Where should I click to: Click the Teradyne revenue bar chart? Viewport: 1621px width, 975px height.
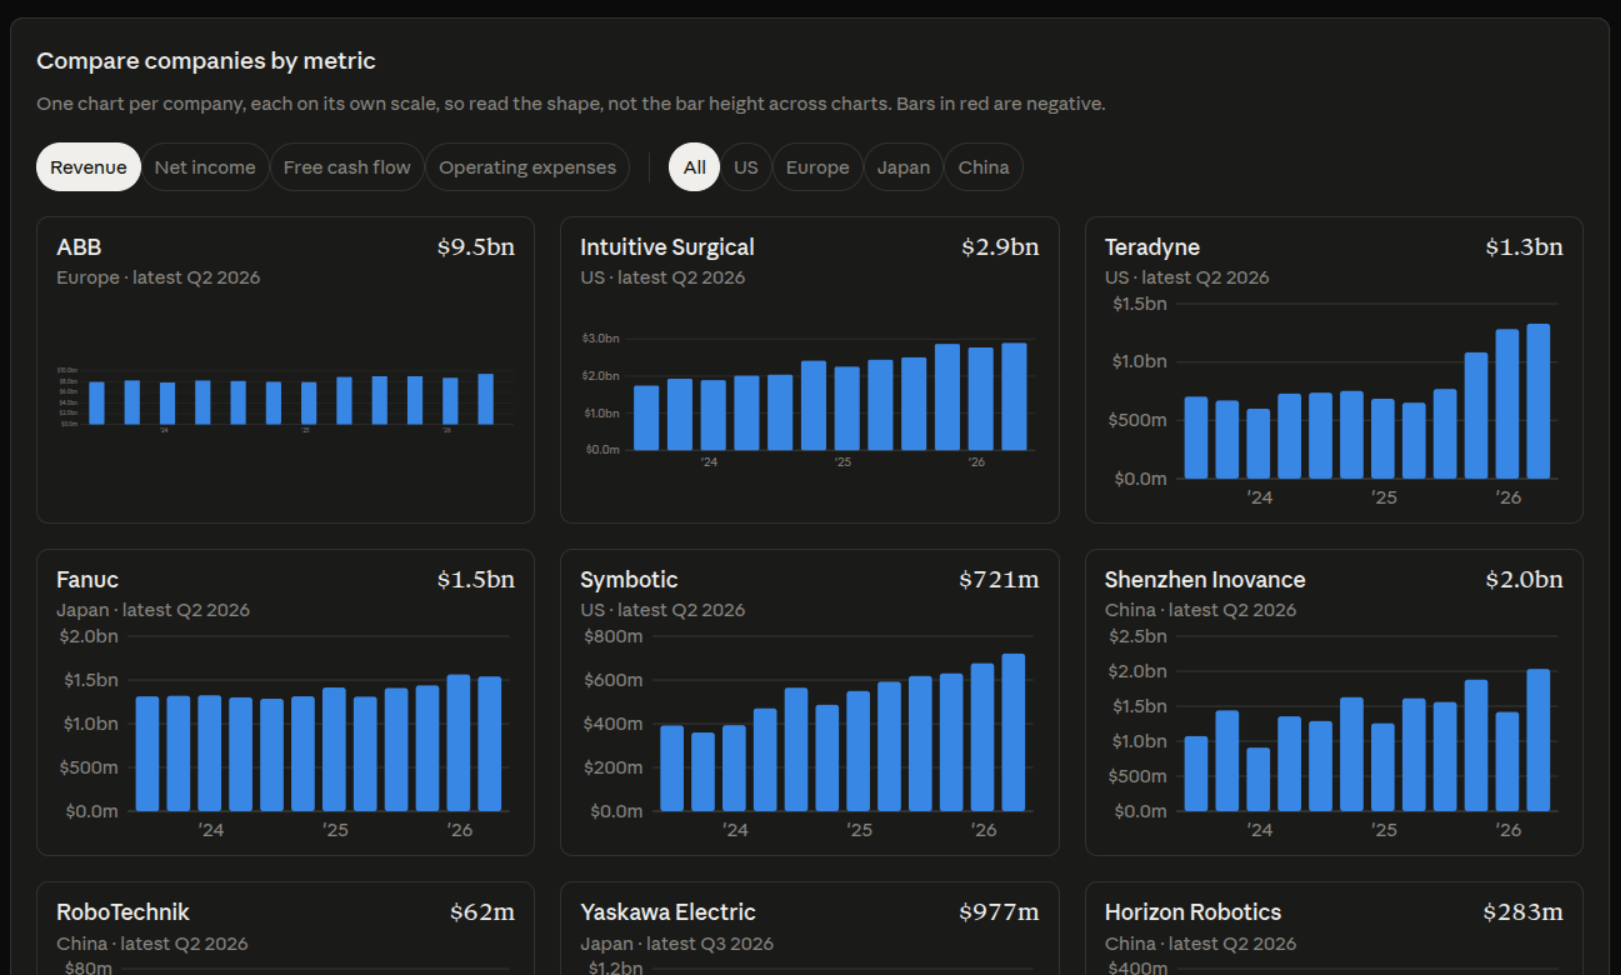1333,400
